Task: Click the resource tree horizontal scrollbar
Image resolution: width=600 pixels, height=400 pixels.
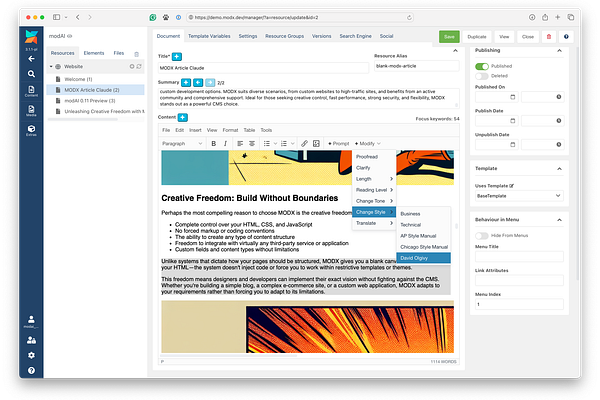Action: 83,119
